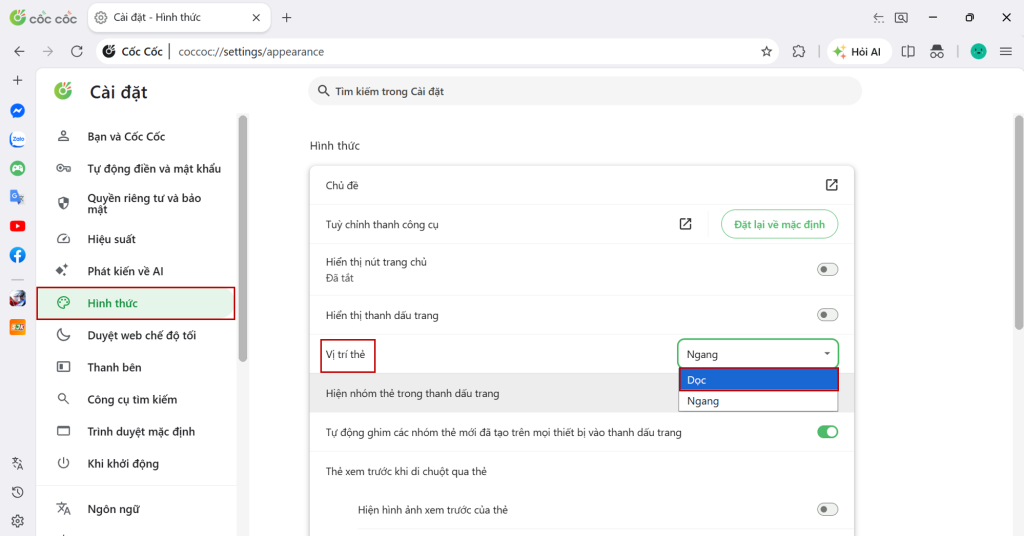Reload the current page
Image resolution: width=1024 pixels, height=536 pixels.
coord(76,52)
